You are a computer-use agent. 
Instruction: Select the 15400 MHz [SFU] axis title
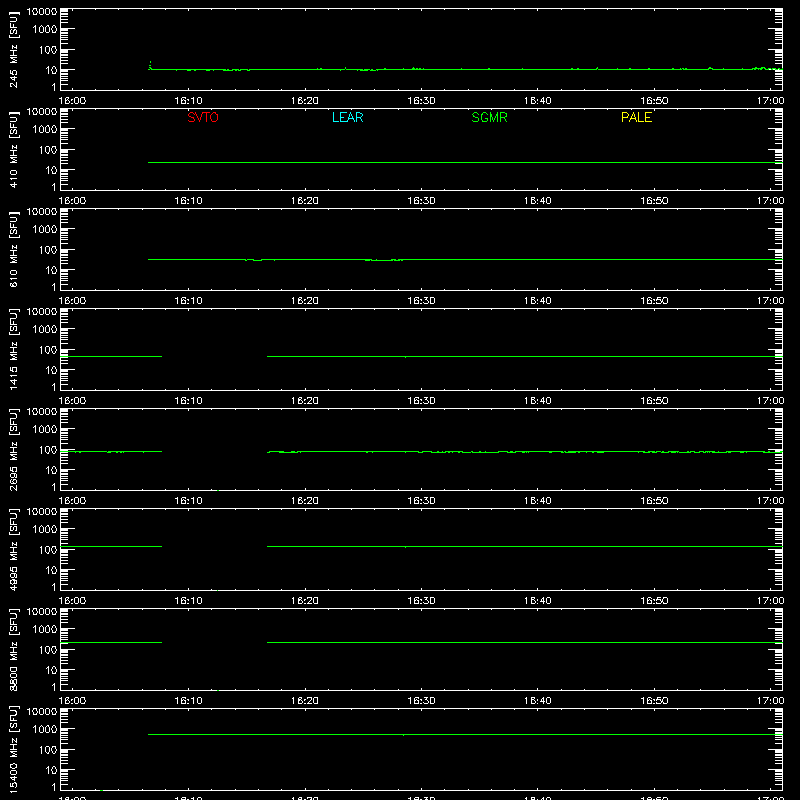click(x=13, y=749)
